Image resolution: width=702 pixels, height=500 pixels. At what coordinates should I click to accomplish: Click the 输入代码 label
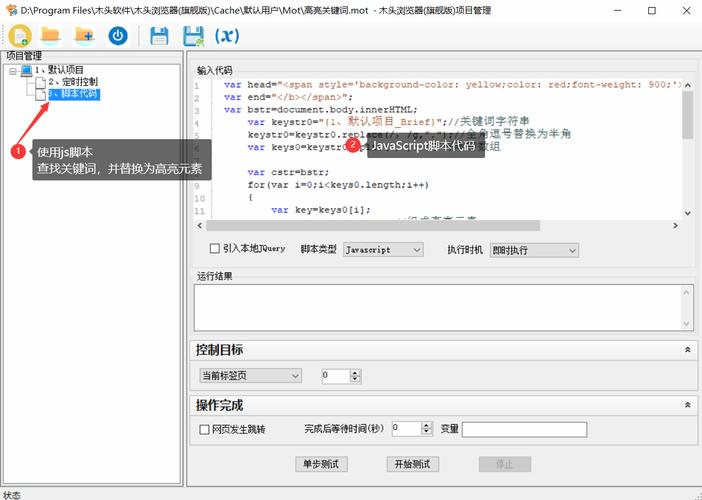tap(215, 70)
